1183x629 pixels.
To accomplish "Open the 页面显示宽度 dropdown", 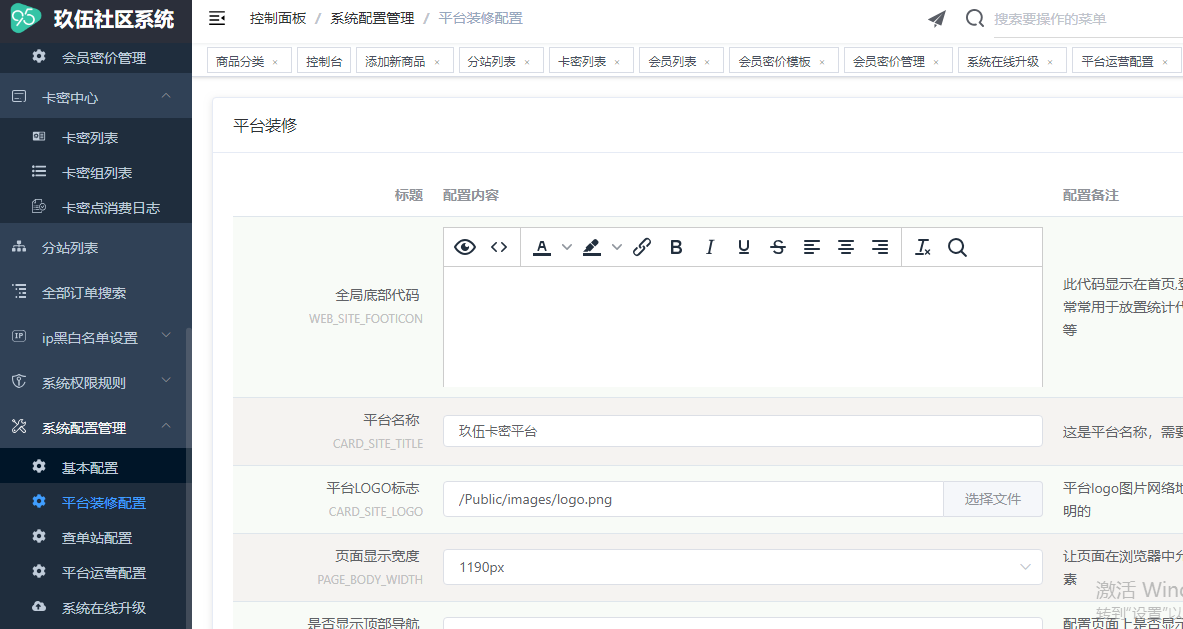I will 742,567.
